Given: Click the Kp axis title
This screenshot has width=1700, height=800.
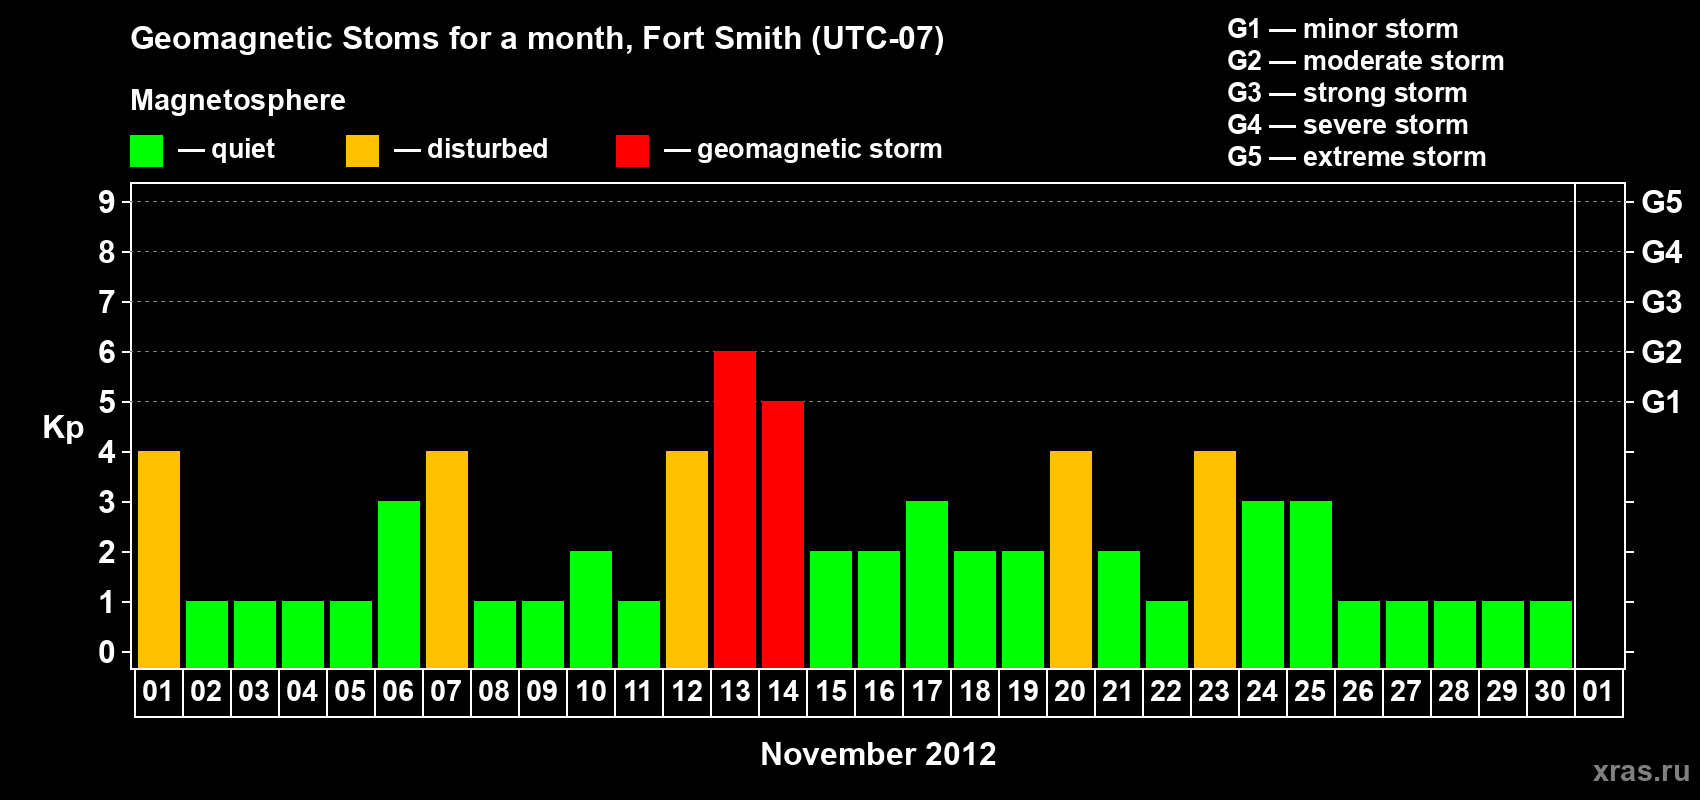Looking at the screenshot, I should tap(63, 428).
